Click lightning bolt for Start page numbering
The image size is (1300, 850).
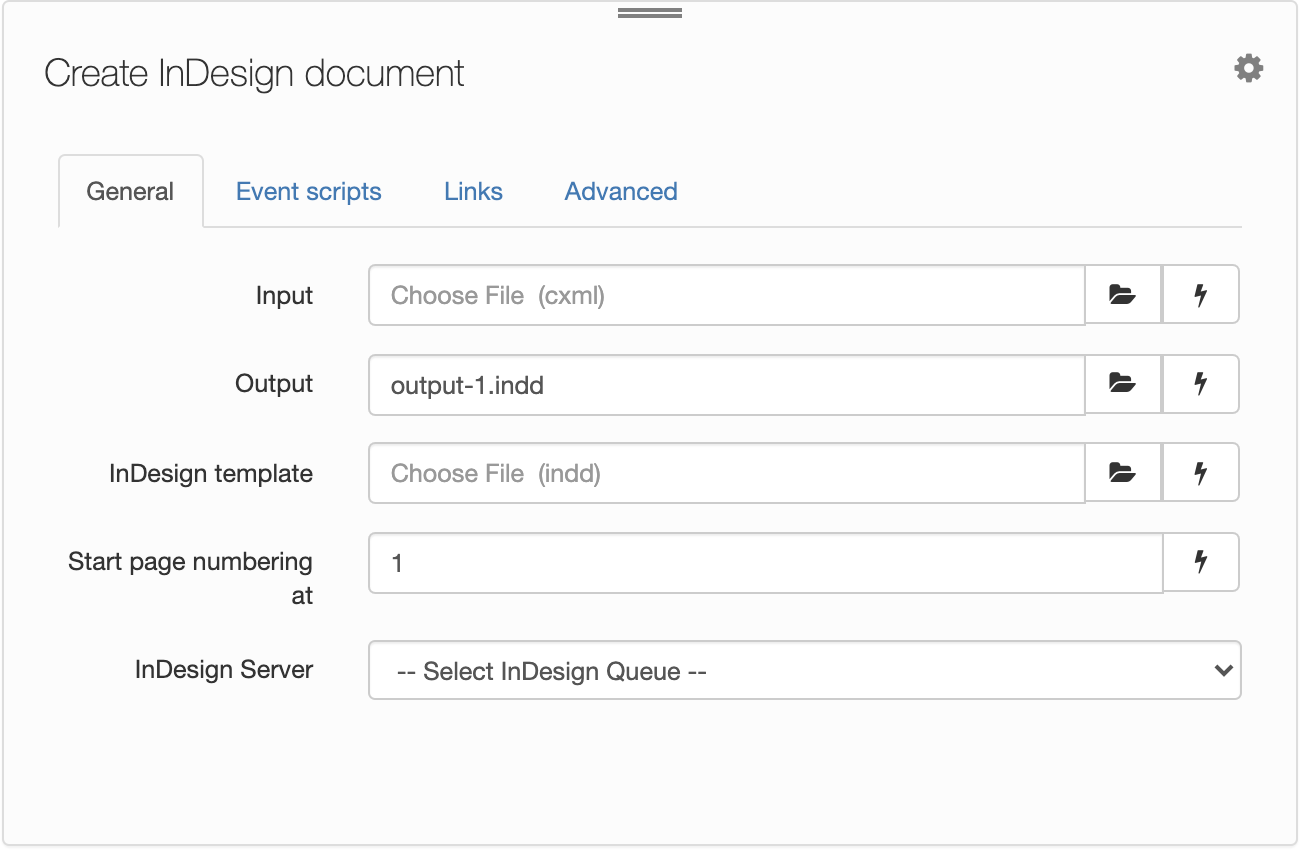(1201, 562)
